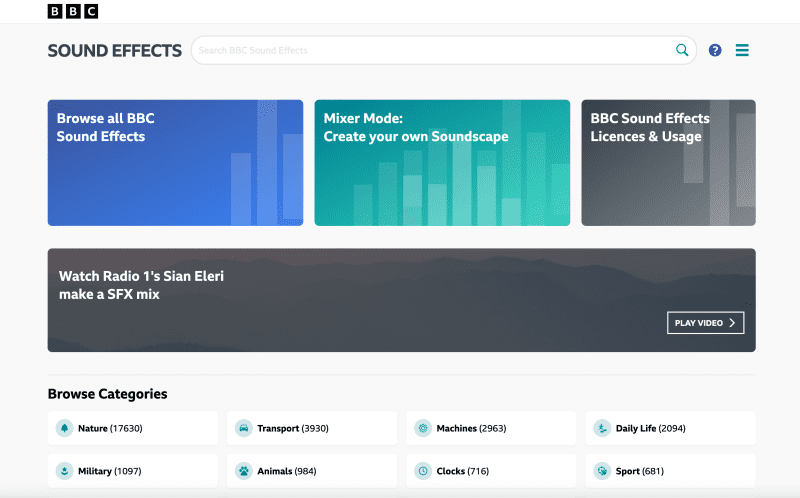Select Animals (984) category
Image resolution: width=800 pixels, height=498 pixels.
(x=312, y=471)
